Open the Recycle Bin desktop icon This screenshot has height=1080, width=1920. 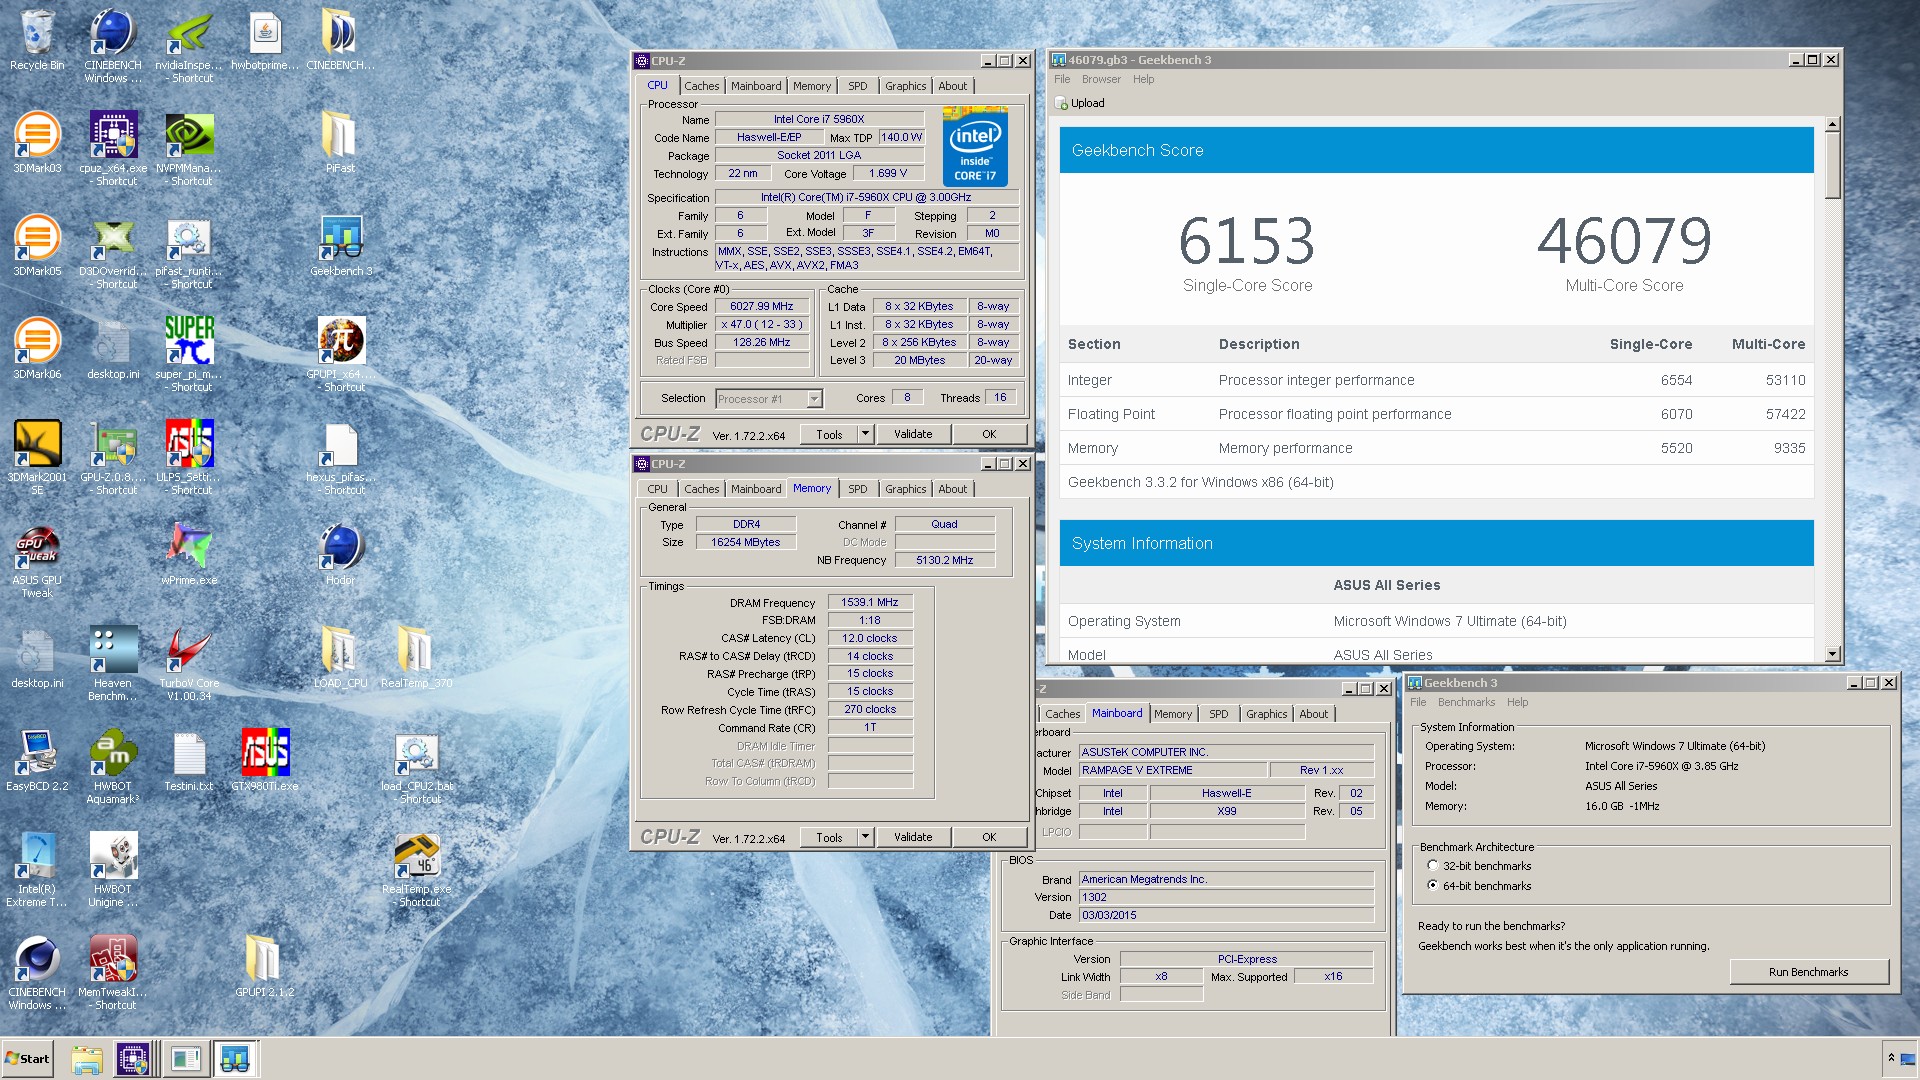pyautogui.click(x=37, y=40)
